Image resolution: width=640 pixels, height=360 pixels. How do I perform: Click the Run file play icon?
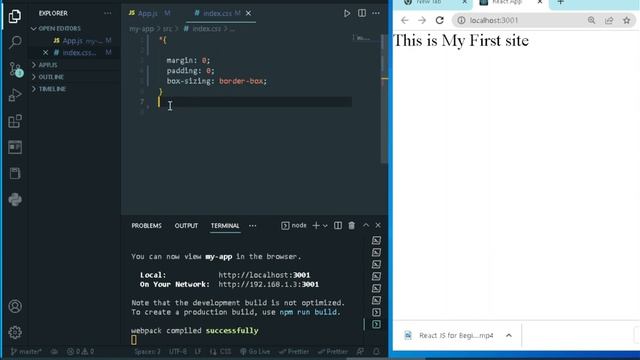(x=347, y=13)
